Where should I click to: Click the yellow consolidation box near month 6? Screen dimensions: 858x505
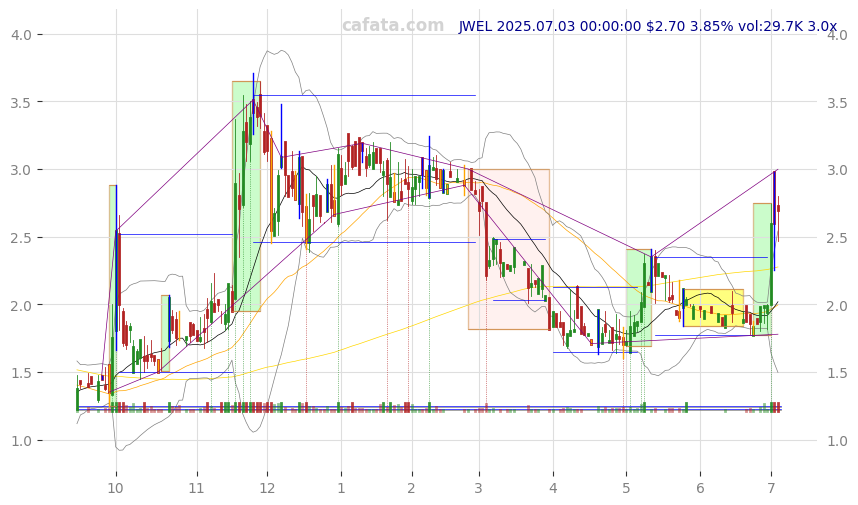[x=713, y=308]
